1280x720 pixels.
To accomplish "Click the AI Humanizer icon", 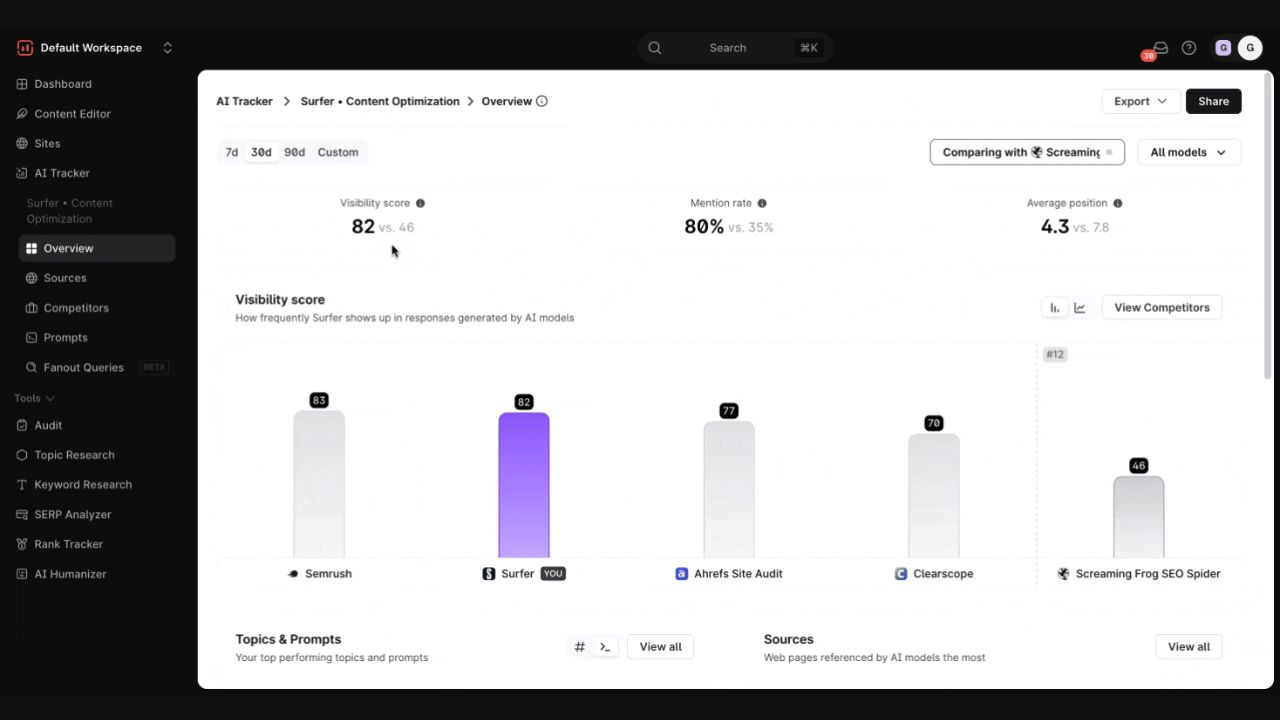I will [x=22, y=574].
